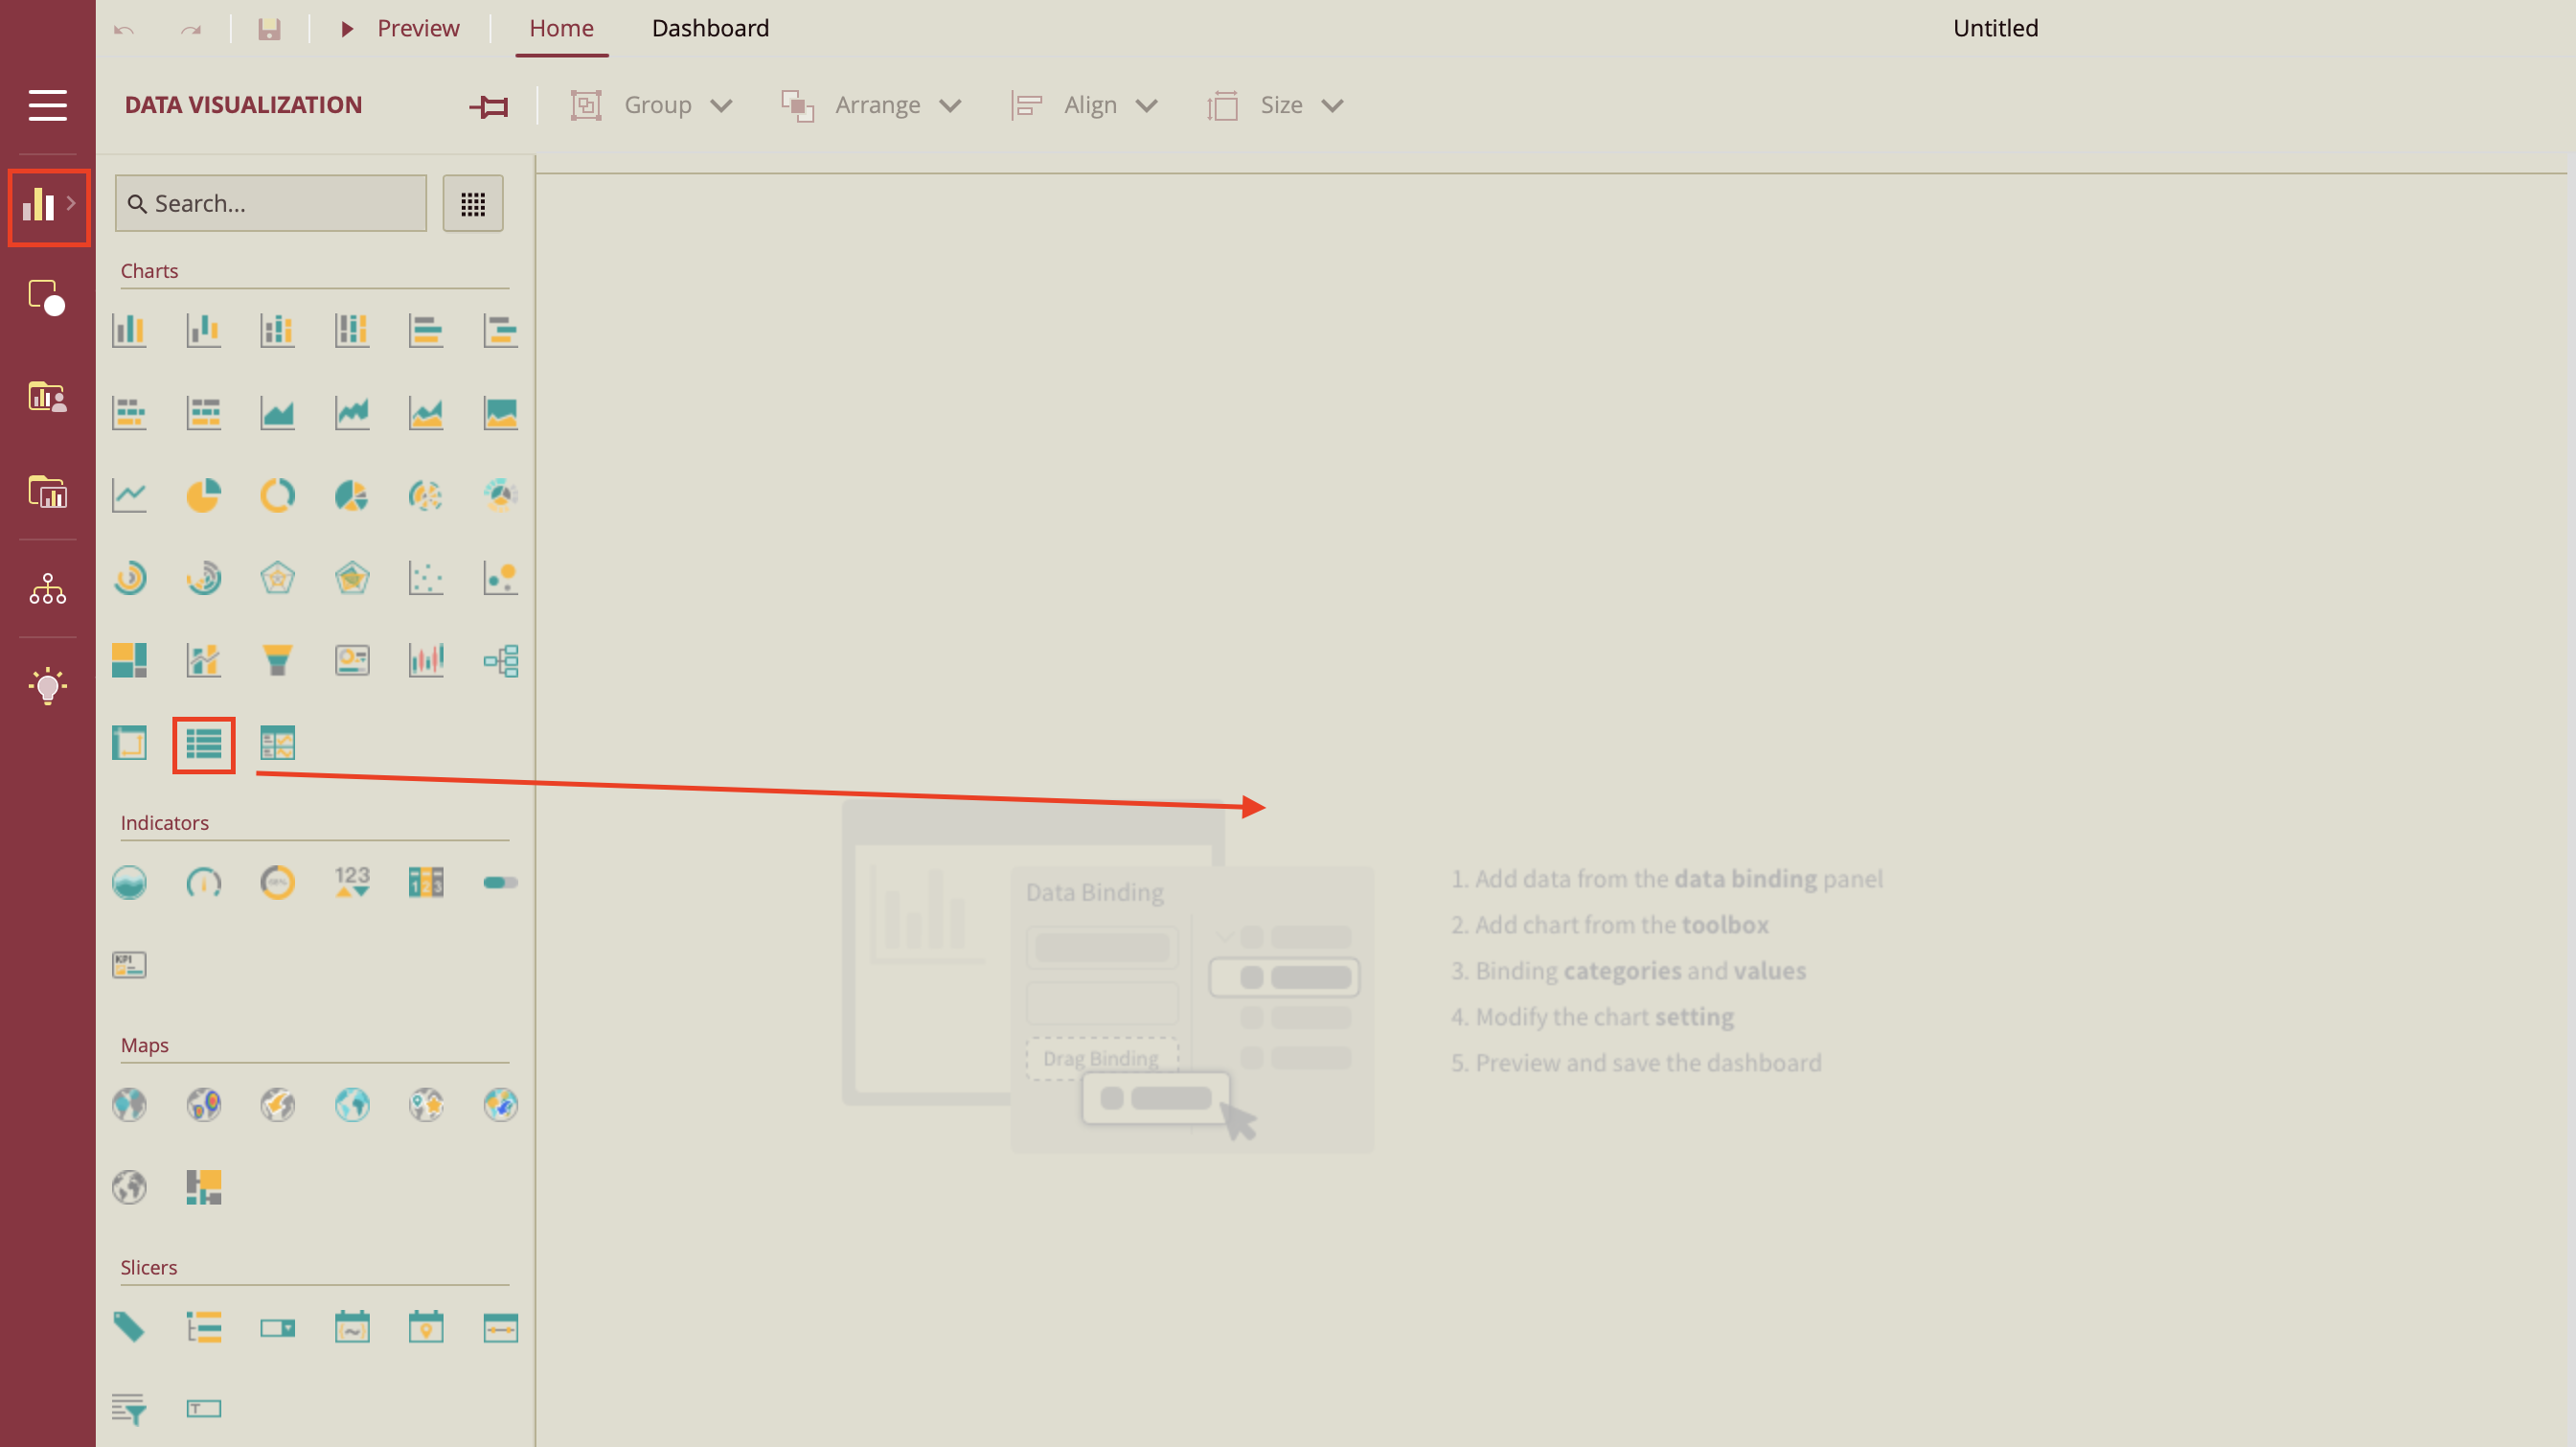Choose the treemap chart icon
2576x1447 pixels.
129,660
